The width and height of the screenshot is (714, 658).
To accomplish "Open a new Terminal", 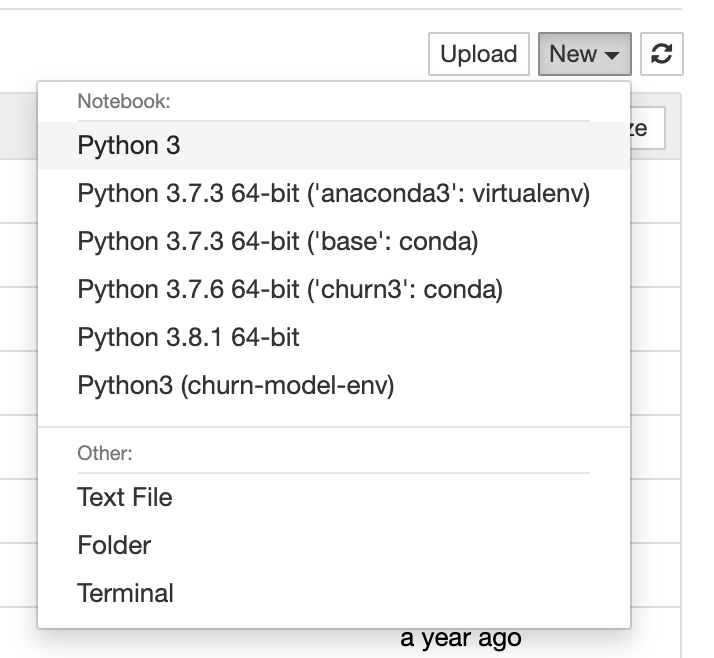I will (x=125, y=593).
